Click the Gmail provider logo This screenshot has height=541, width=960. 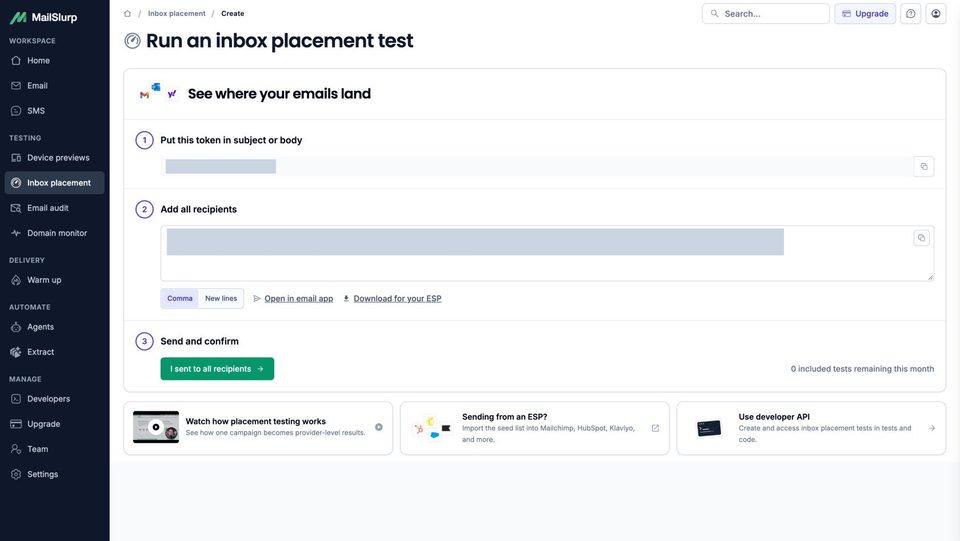pyautogui.click(x=144, y=95)
